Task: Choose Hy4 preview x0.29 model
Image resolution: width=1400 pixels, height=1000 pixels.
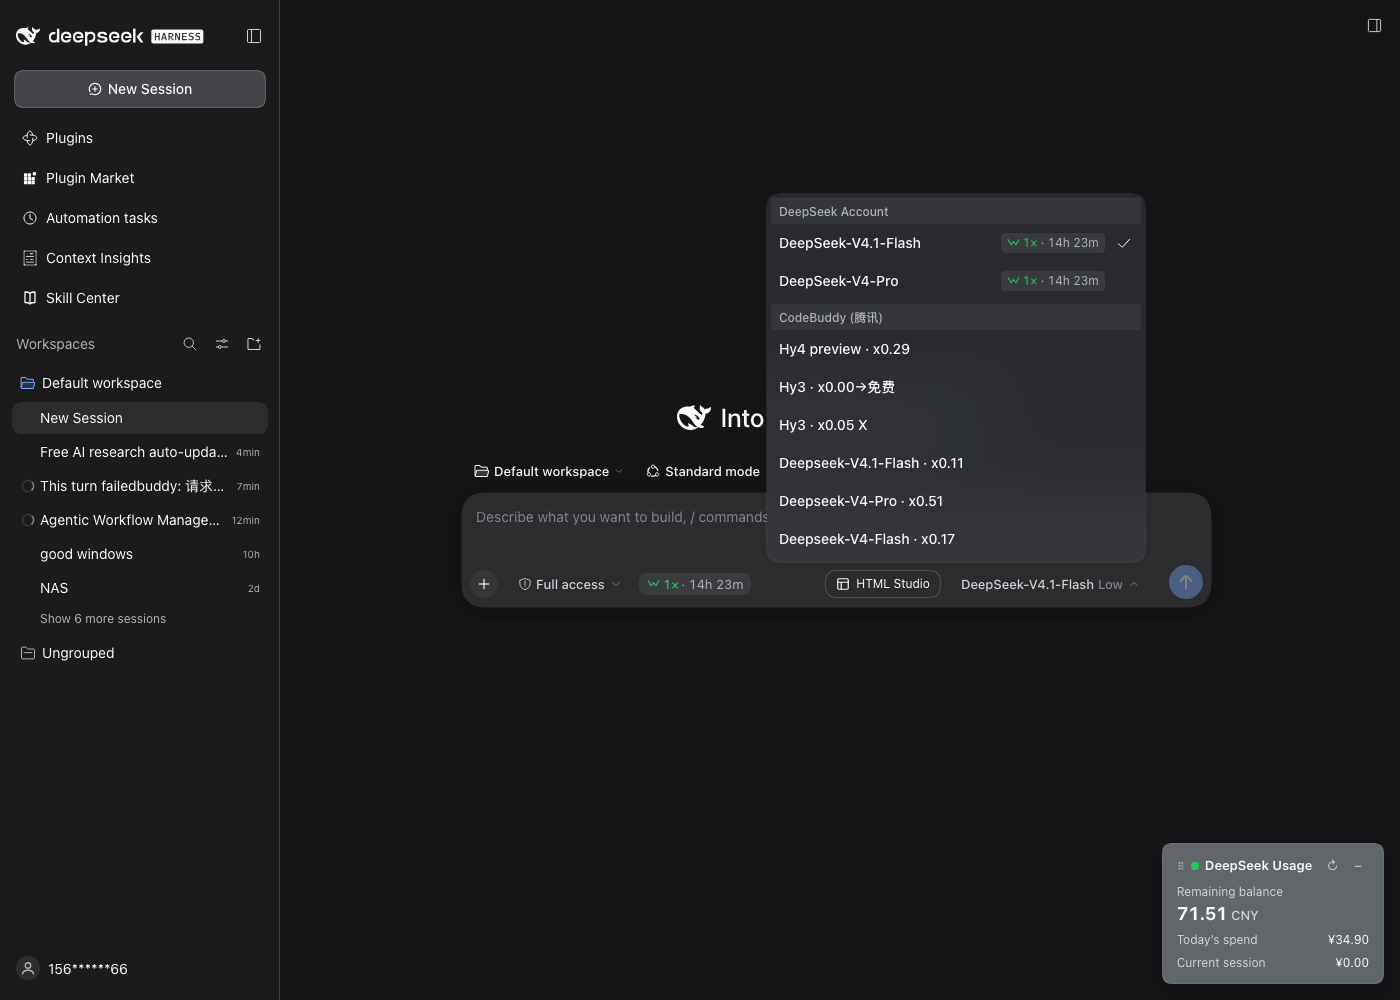Action: (x=956, y=349)
